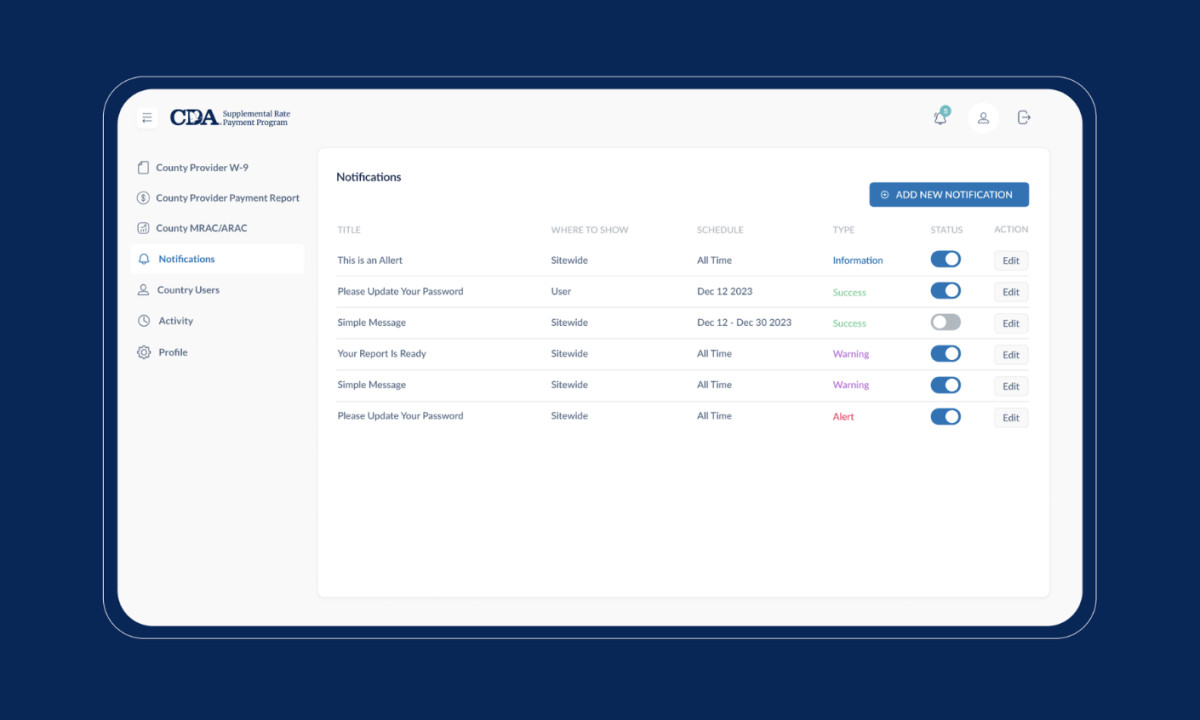
Task: Open the sidebar collapse hamburger icon
Action: [x=146, y=117]
